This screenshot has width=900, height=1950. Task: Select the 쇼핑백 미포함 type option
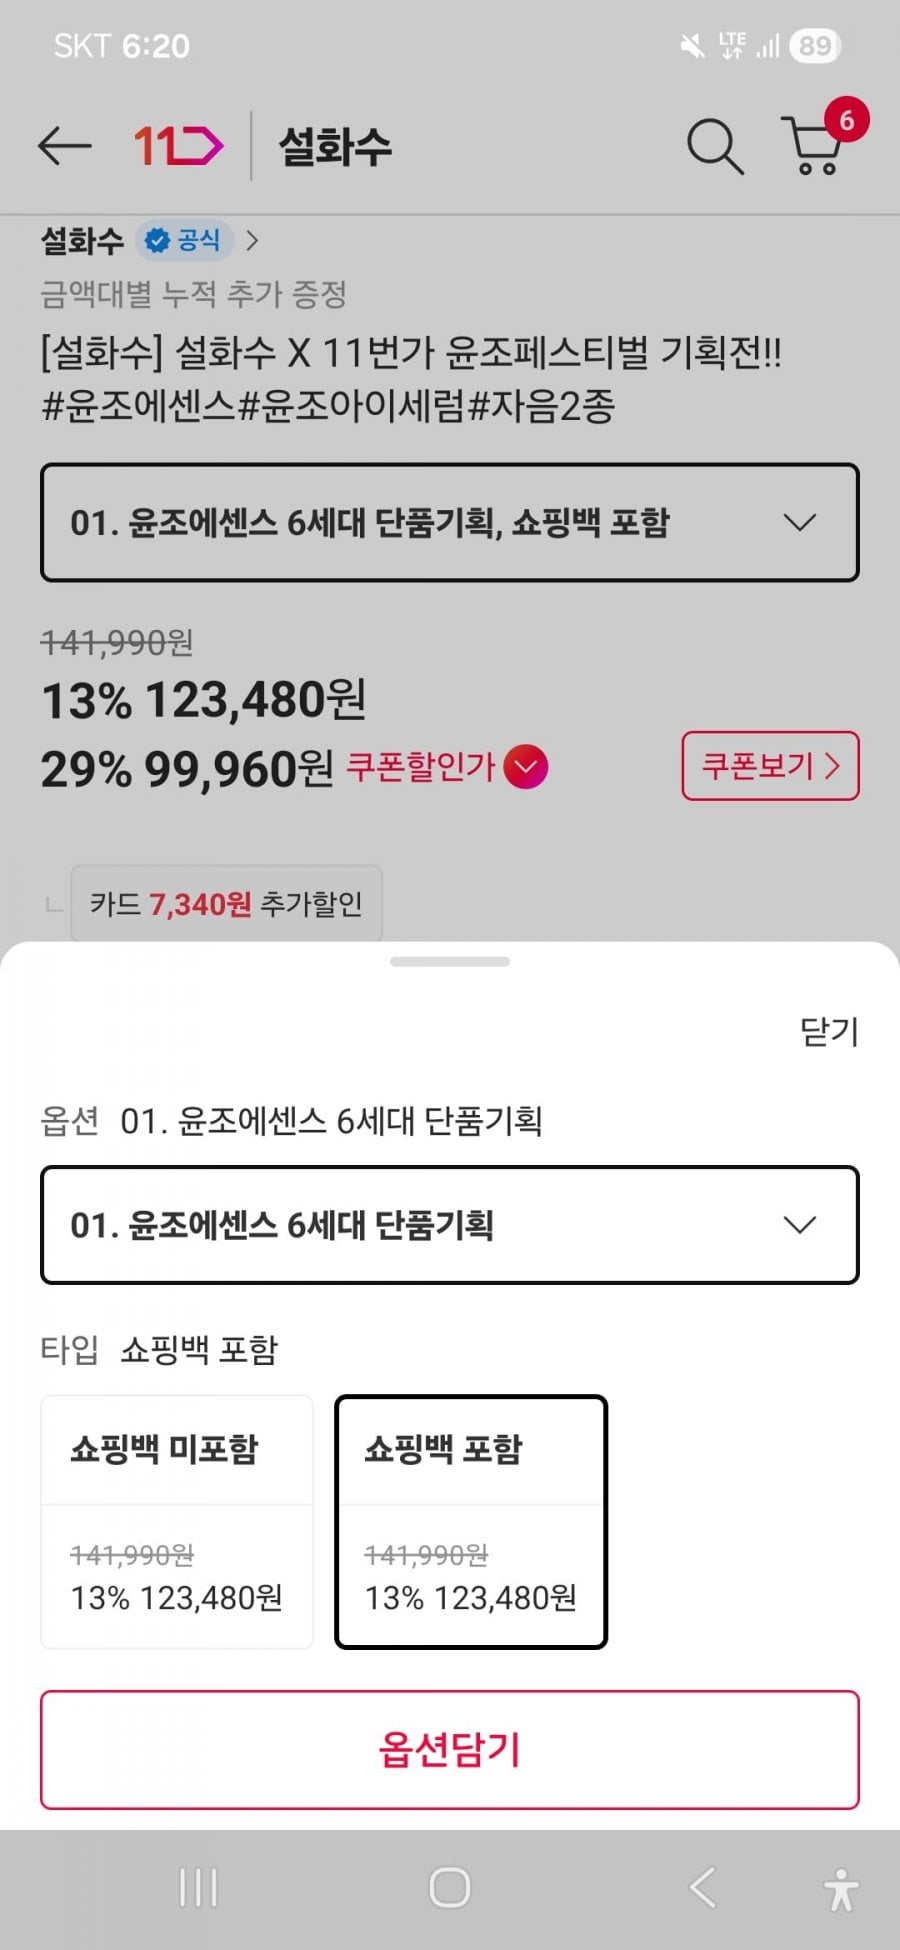(177, 1521)
